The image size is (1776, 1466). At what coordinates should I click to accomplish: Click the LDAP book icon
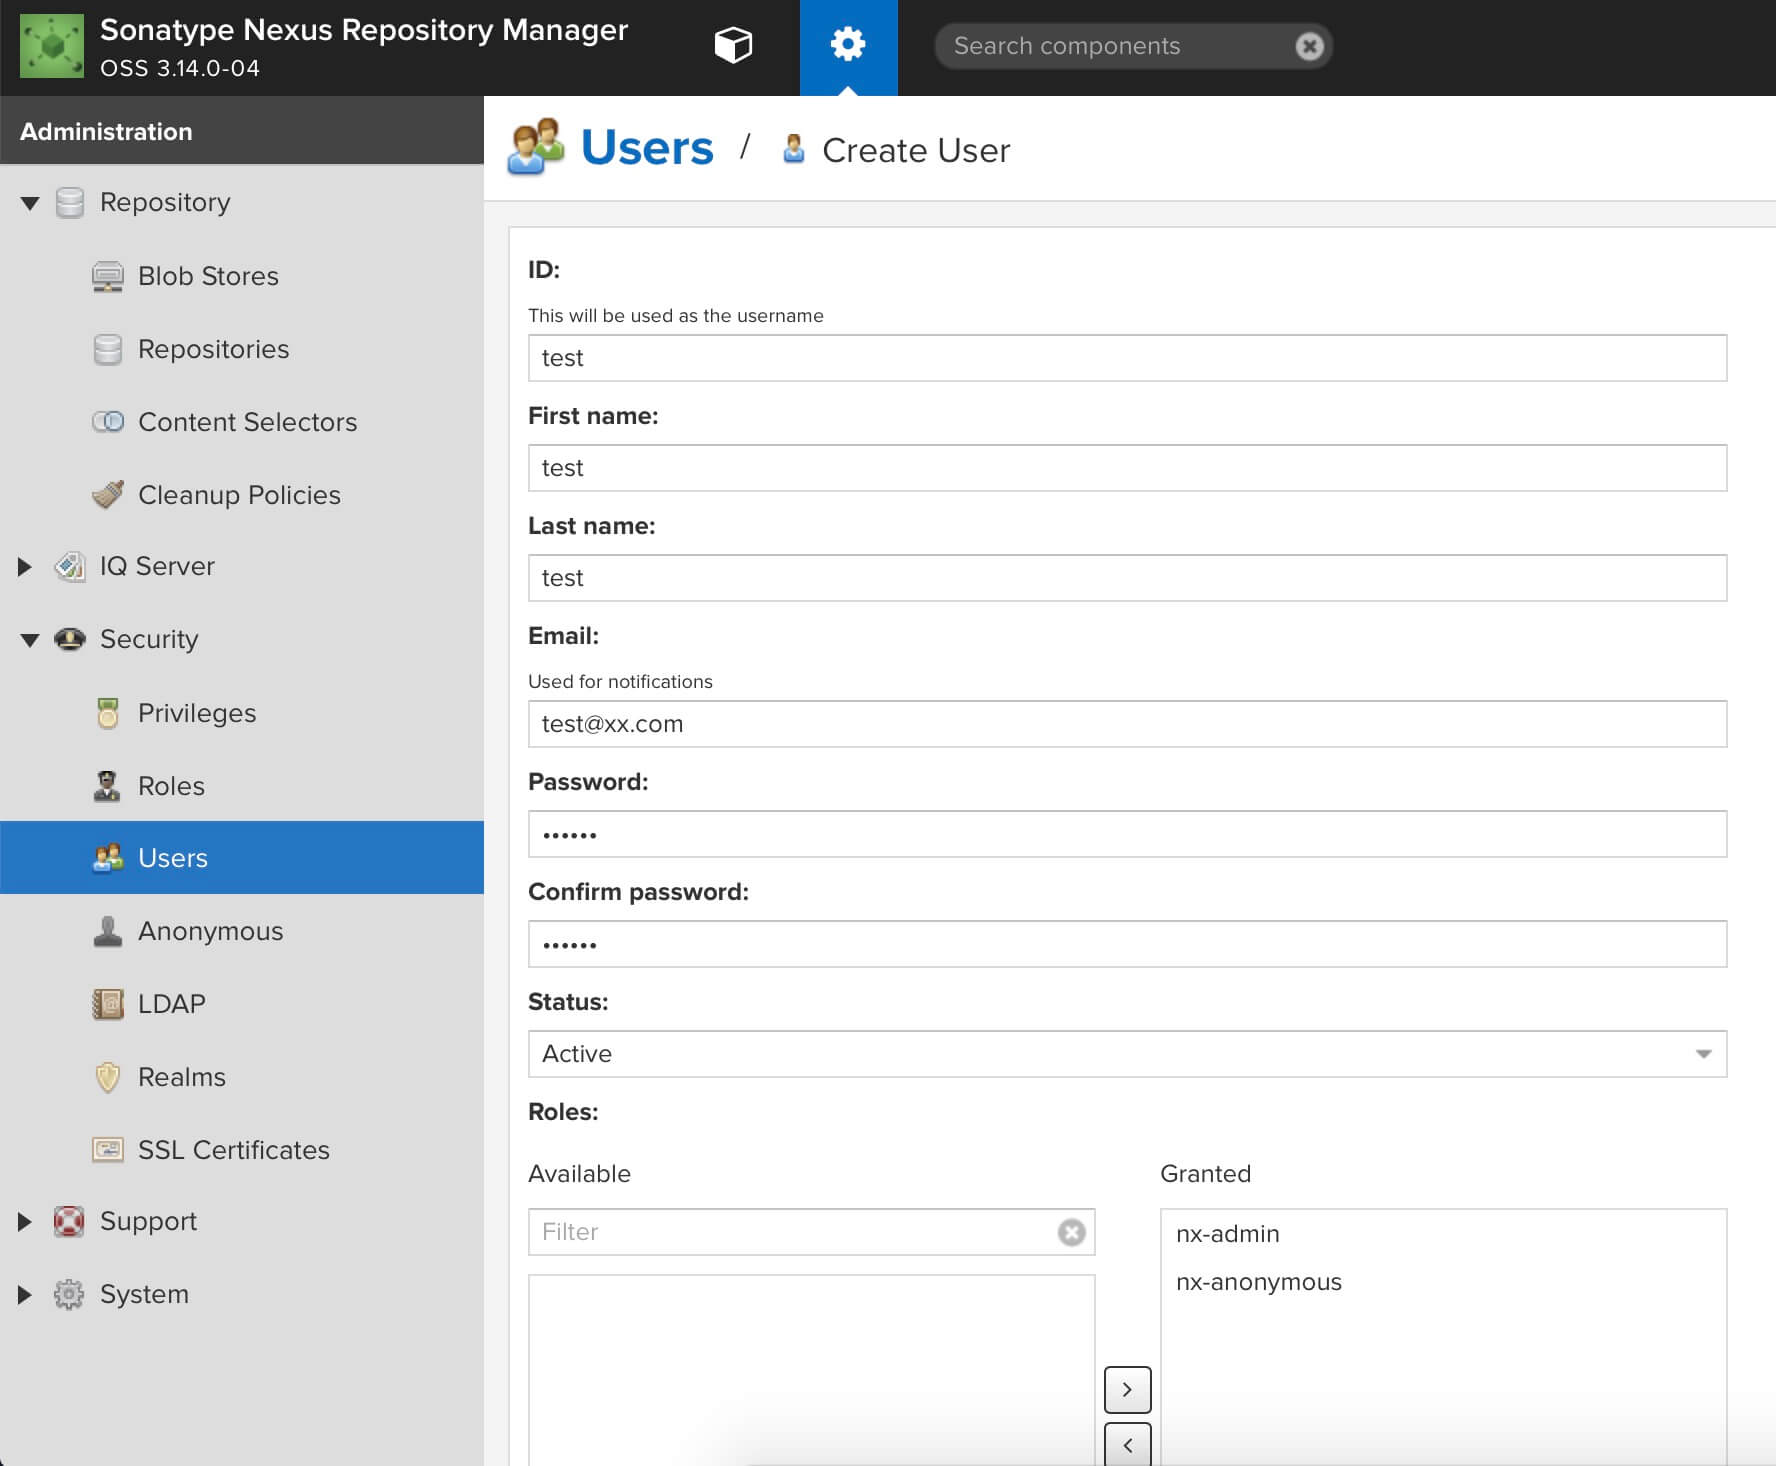108,1004
